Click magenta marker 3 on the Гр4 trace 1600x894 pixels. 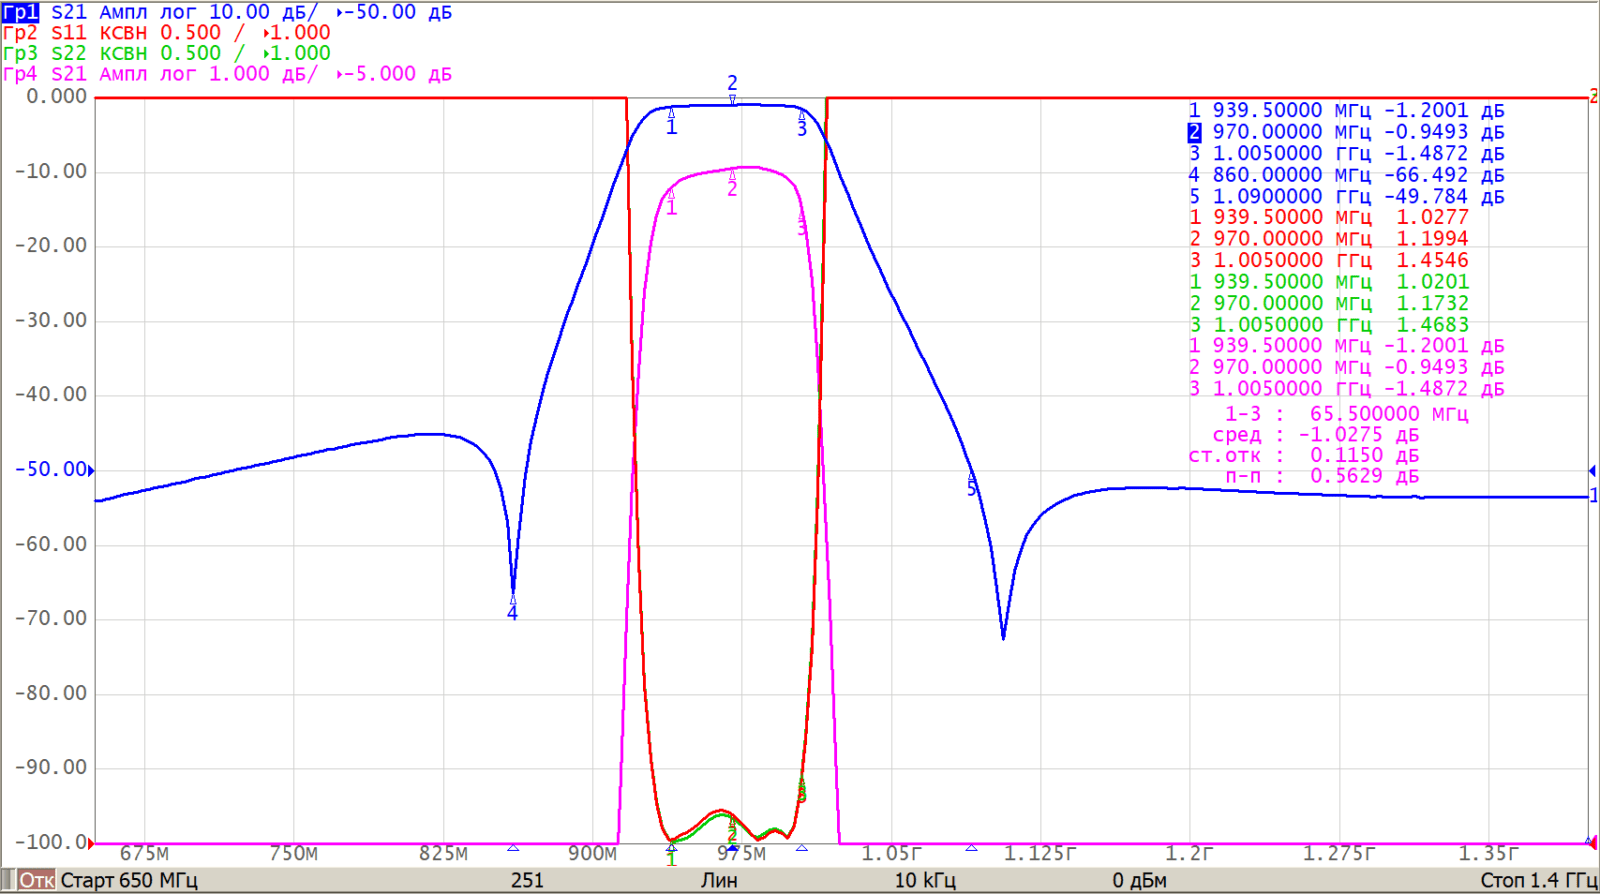(802, 227)
